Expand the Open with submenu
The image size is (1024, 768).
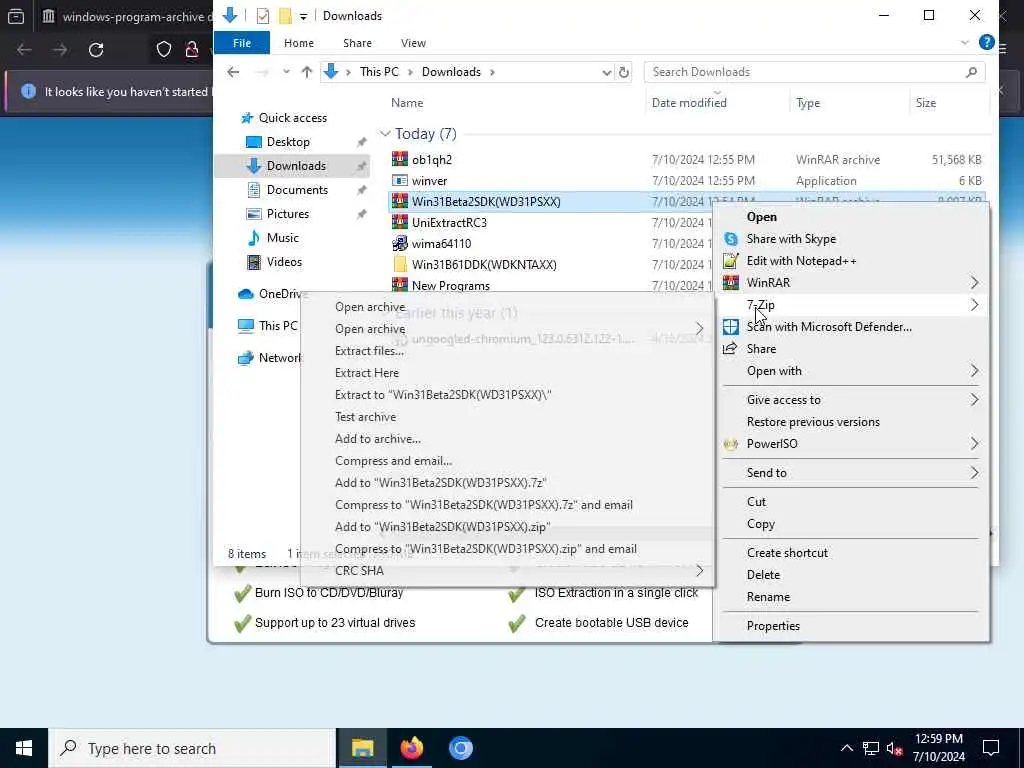(x=974, y=371)
